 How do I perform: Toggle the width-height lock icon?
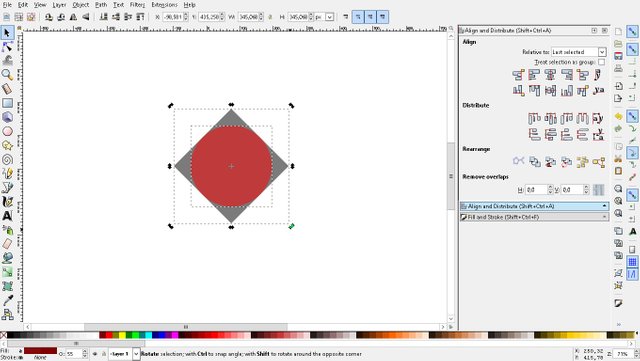[x=270, y=17]
